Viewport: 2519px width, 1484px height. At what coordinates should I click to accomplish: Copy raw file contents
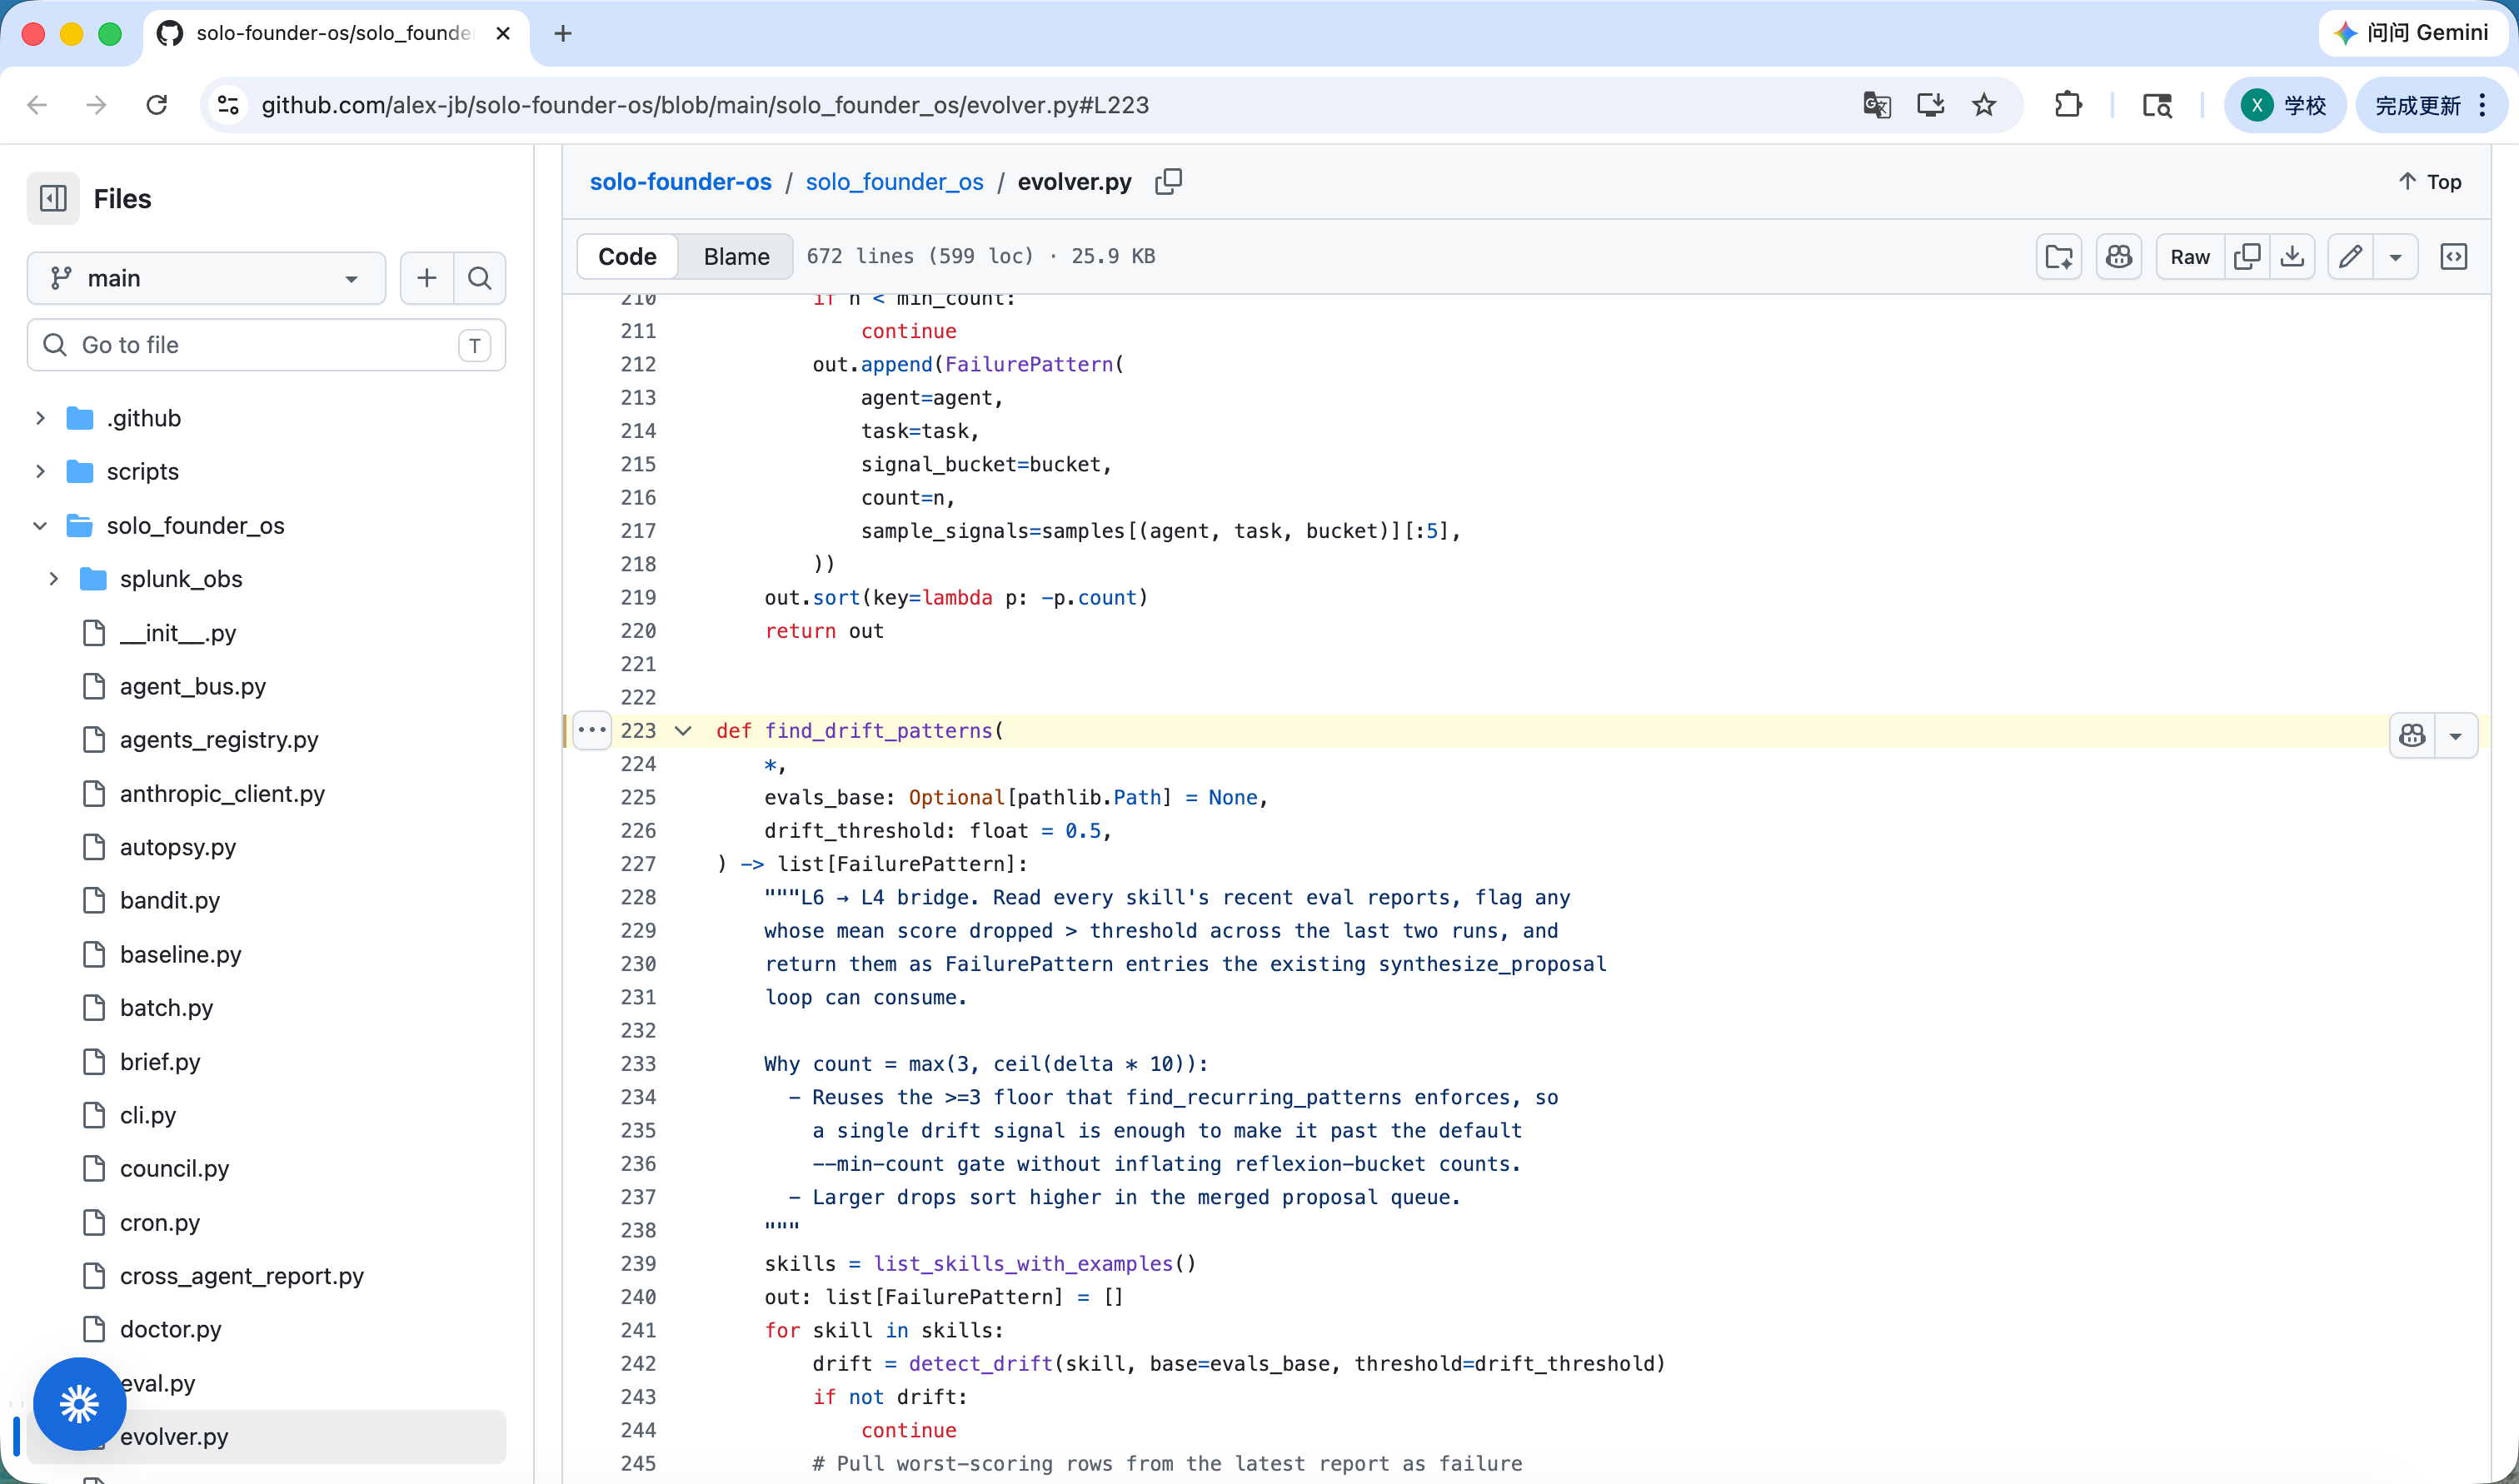click(2247, 257)
